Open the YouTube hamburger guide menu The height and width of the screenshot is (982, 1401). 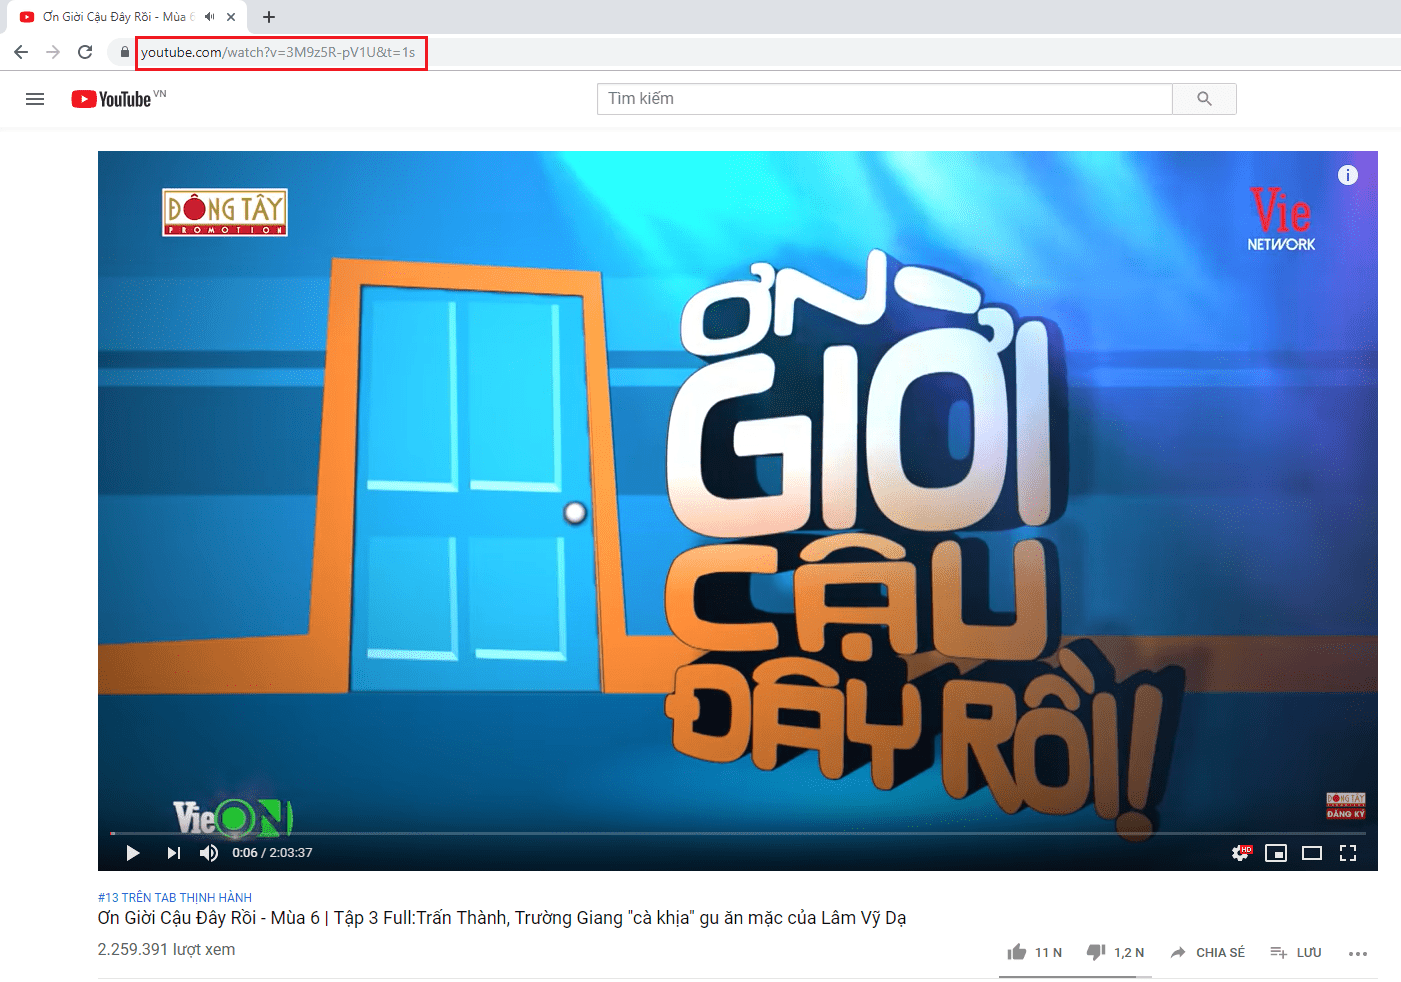pyautogui.click(x=35, y=99)
